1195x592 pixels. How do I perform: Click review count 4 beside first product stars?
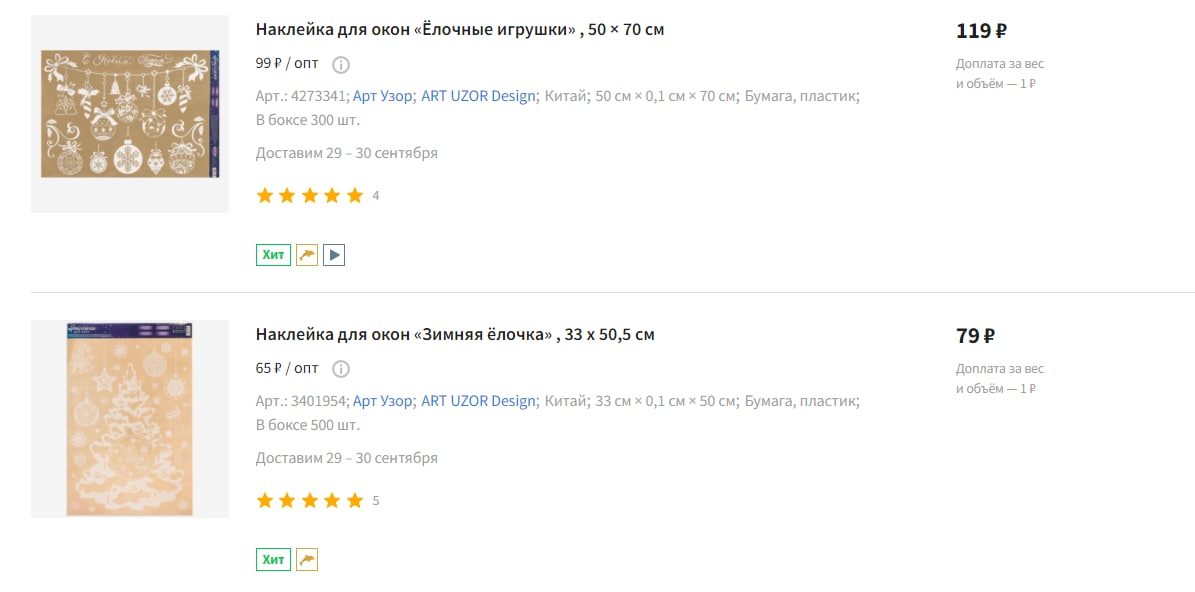[x=376, y=197]
